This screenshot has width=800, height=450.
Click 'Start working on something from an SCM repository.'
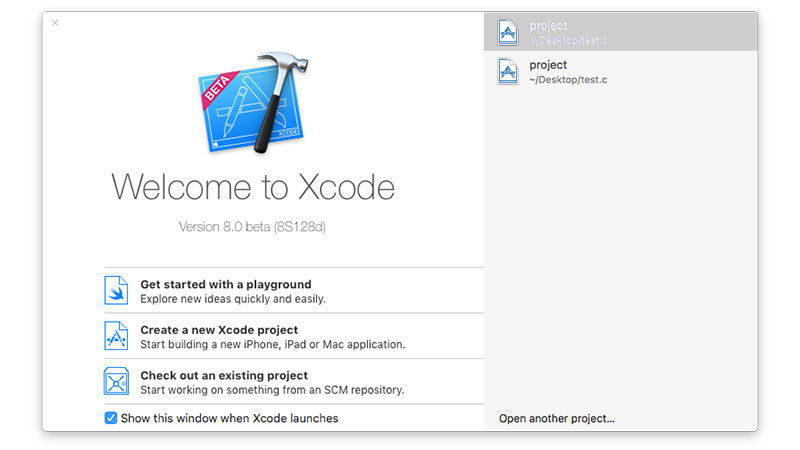pyautogui.click(x=272, y=390)
